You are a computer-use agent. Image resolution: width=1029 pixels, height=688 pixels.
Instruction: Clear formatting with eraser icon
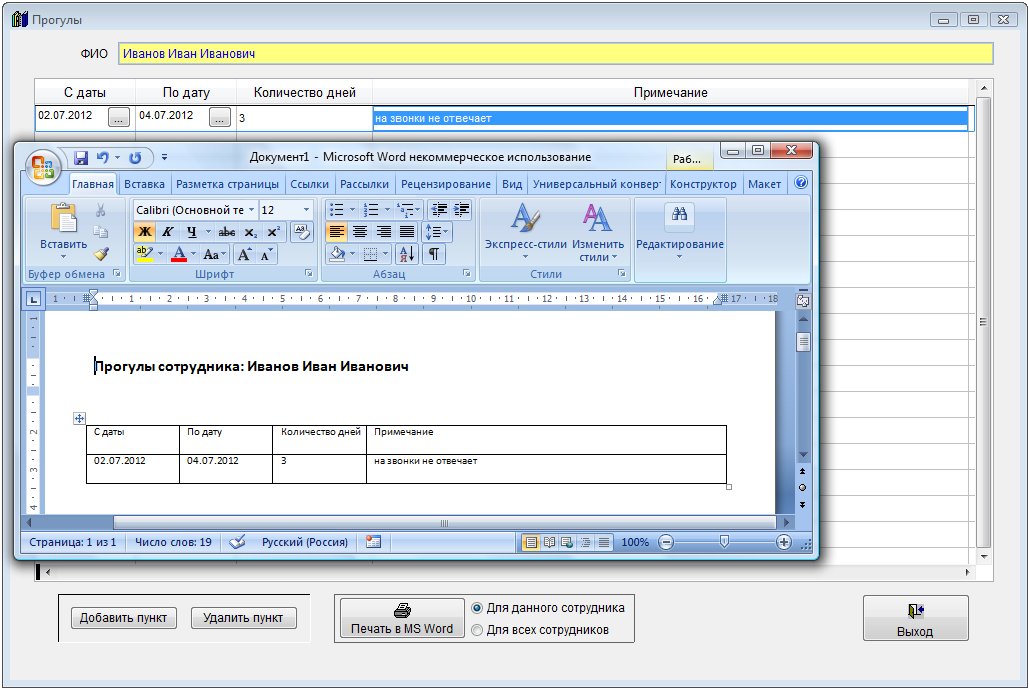click(301, 231)
